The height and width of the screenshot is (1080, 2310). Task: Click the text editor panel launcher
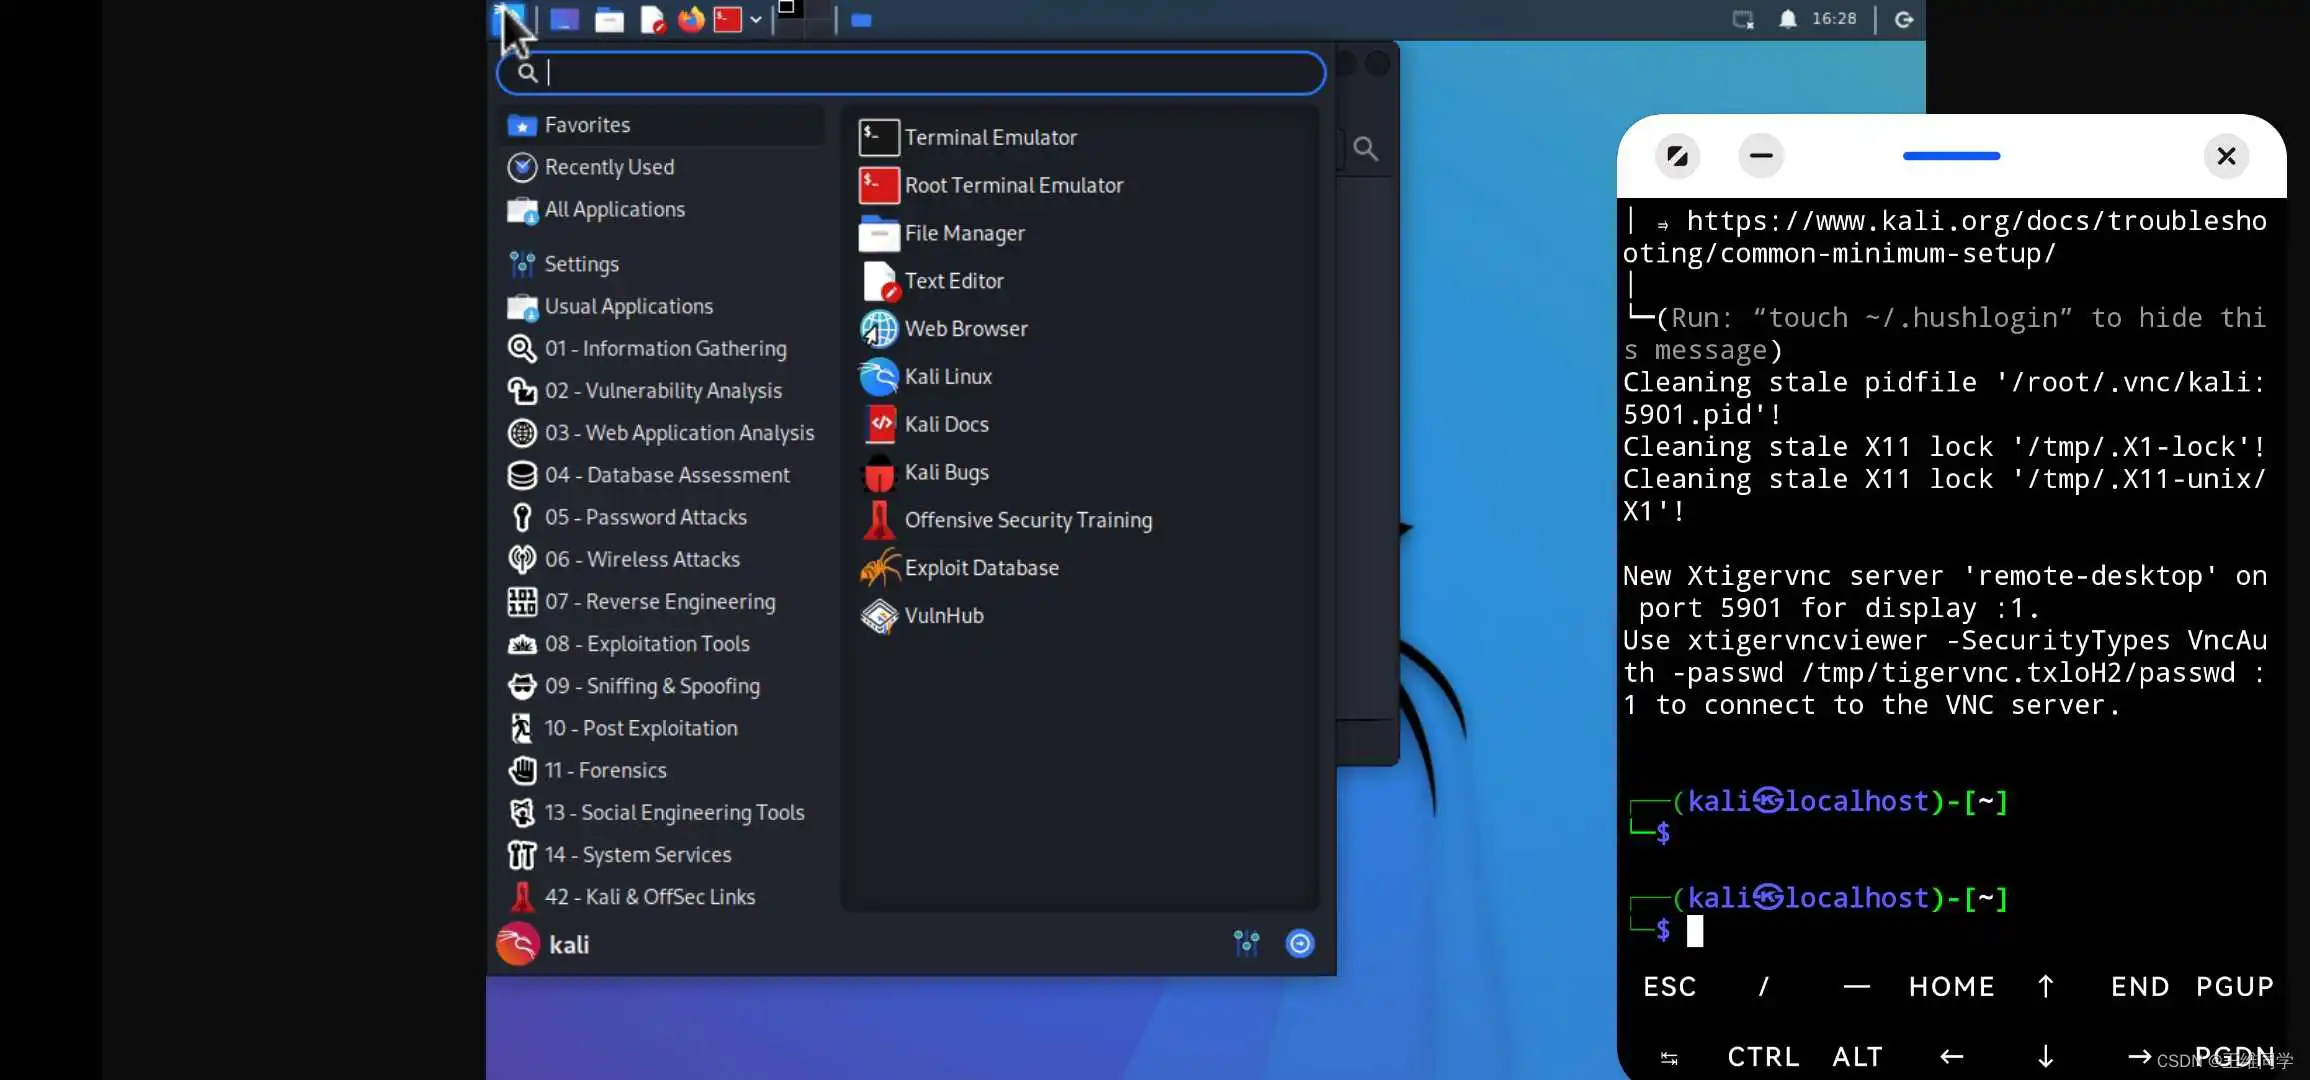point(652,19)
